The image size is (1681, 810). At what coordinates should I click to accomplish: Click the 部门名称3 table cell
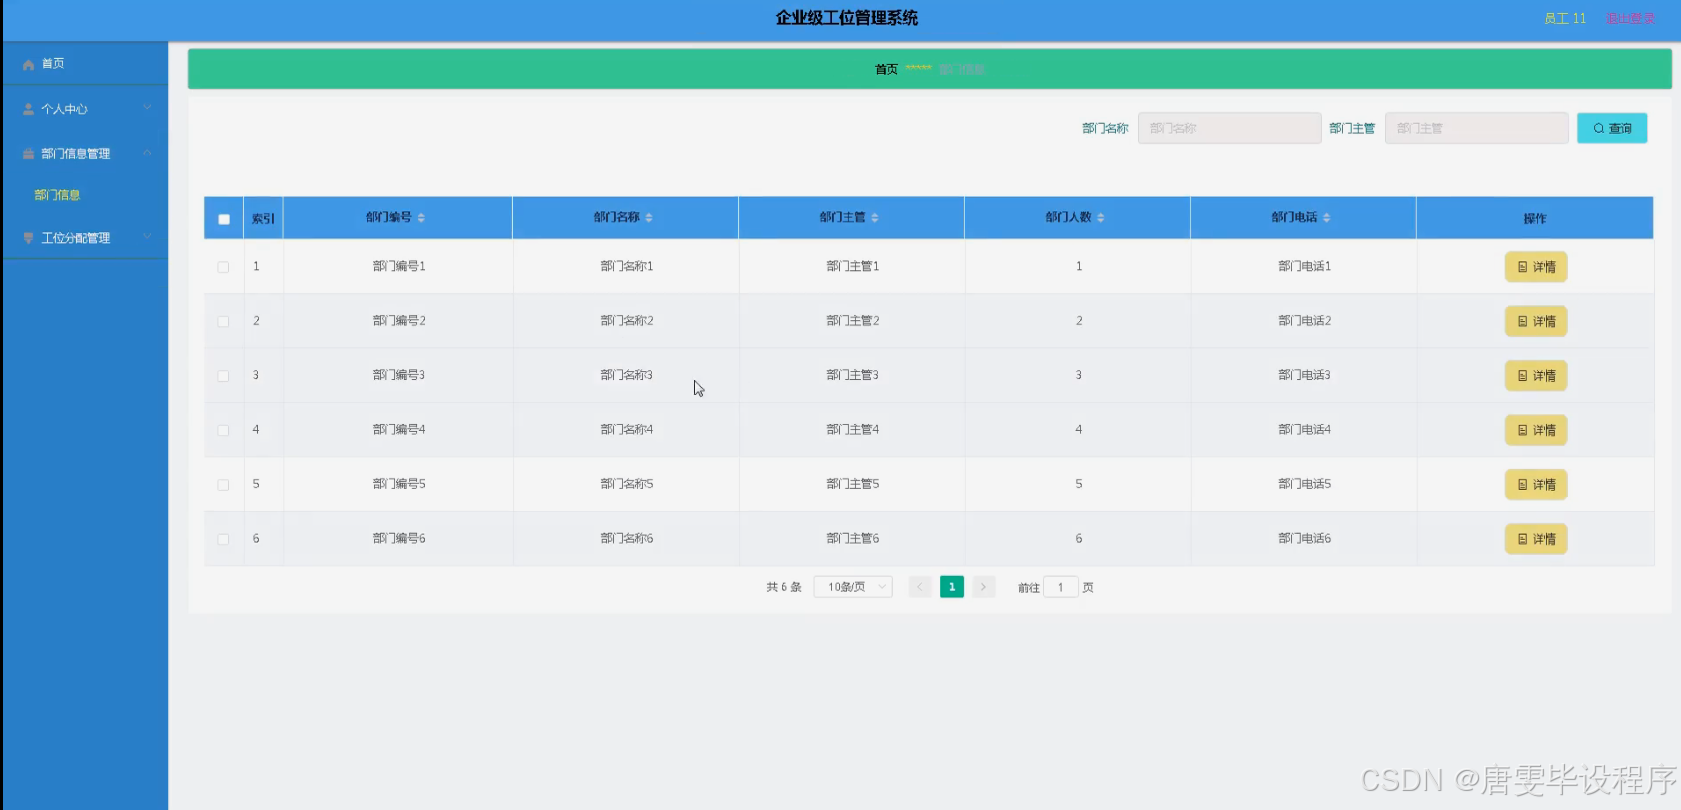[x=627, y=375]
